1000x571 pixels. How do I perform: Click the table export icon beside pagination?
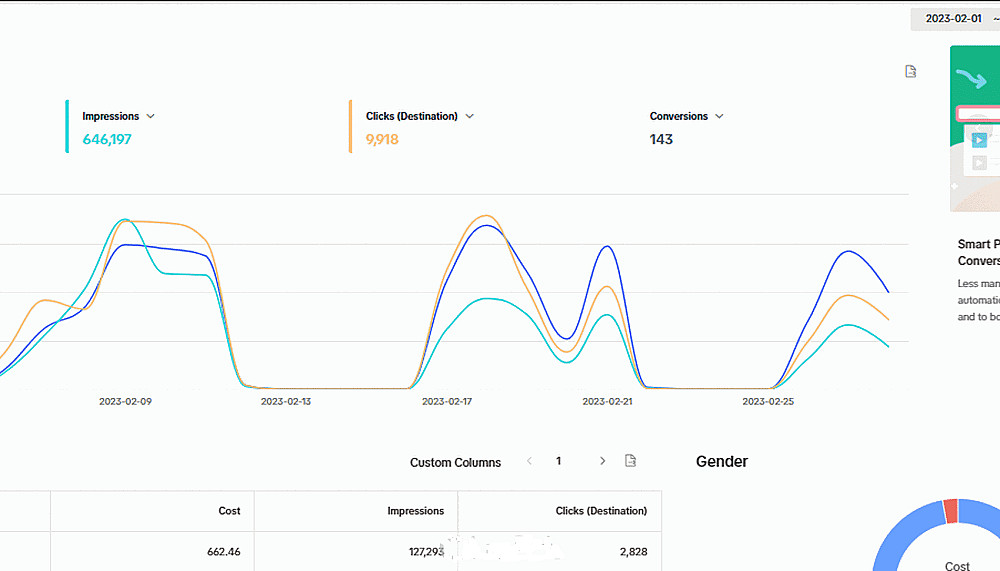coord(630,461)
